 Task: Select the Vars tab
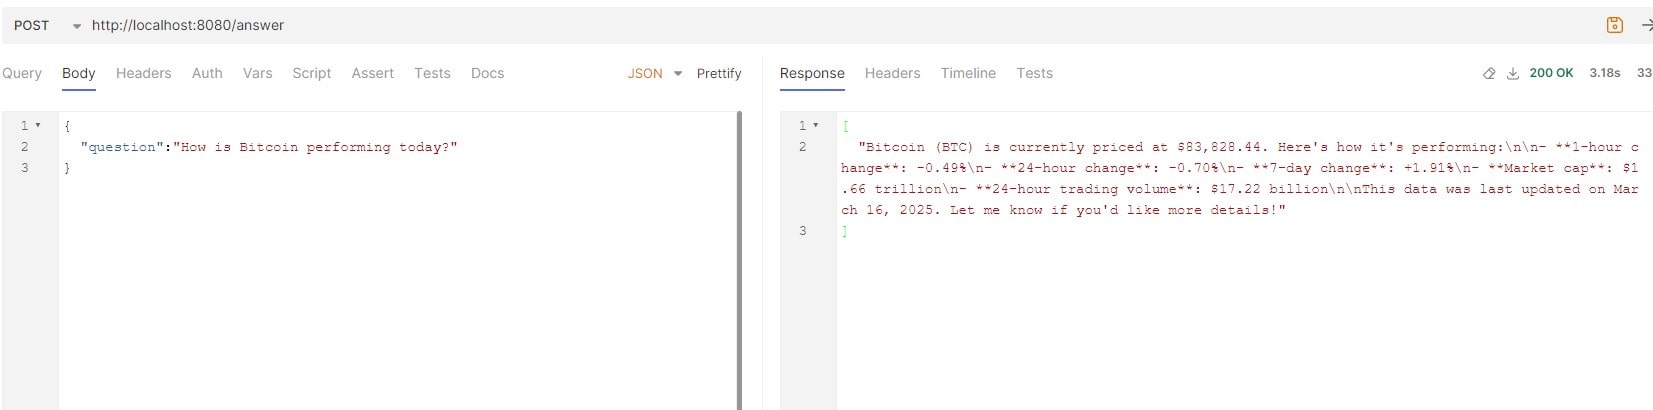click(257, 73)
